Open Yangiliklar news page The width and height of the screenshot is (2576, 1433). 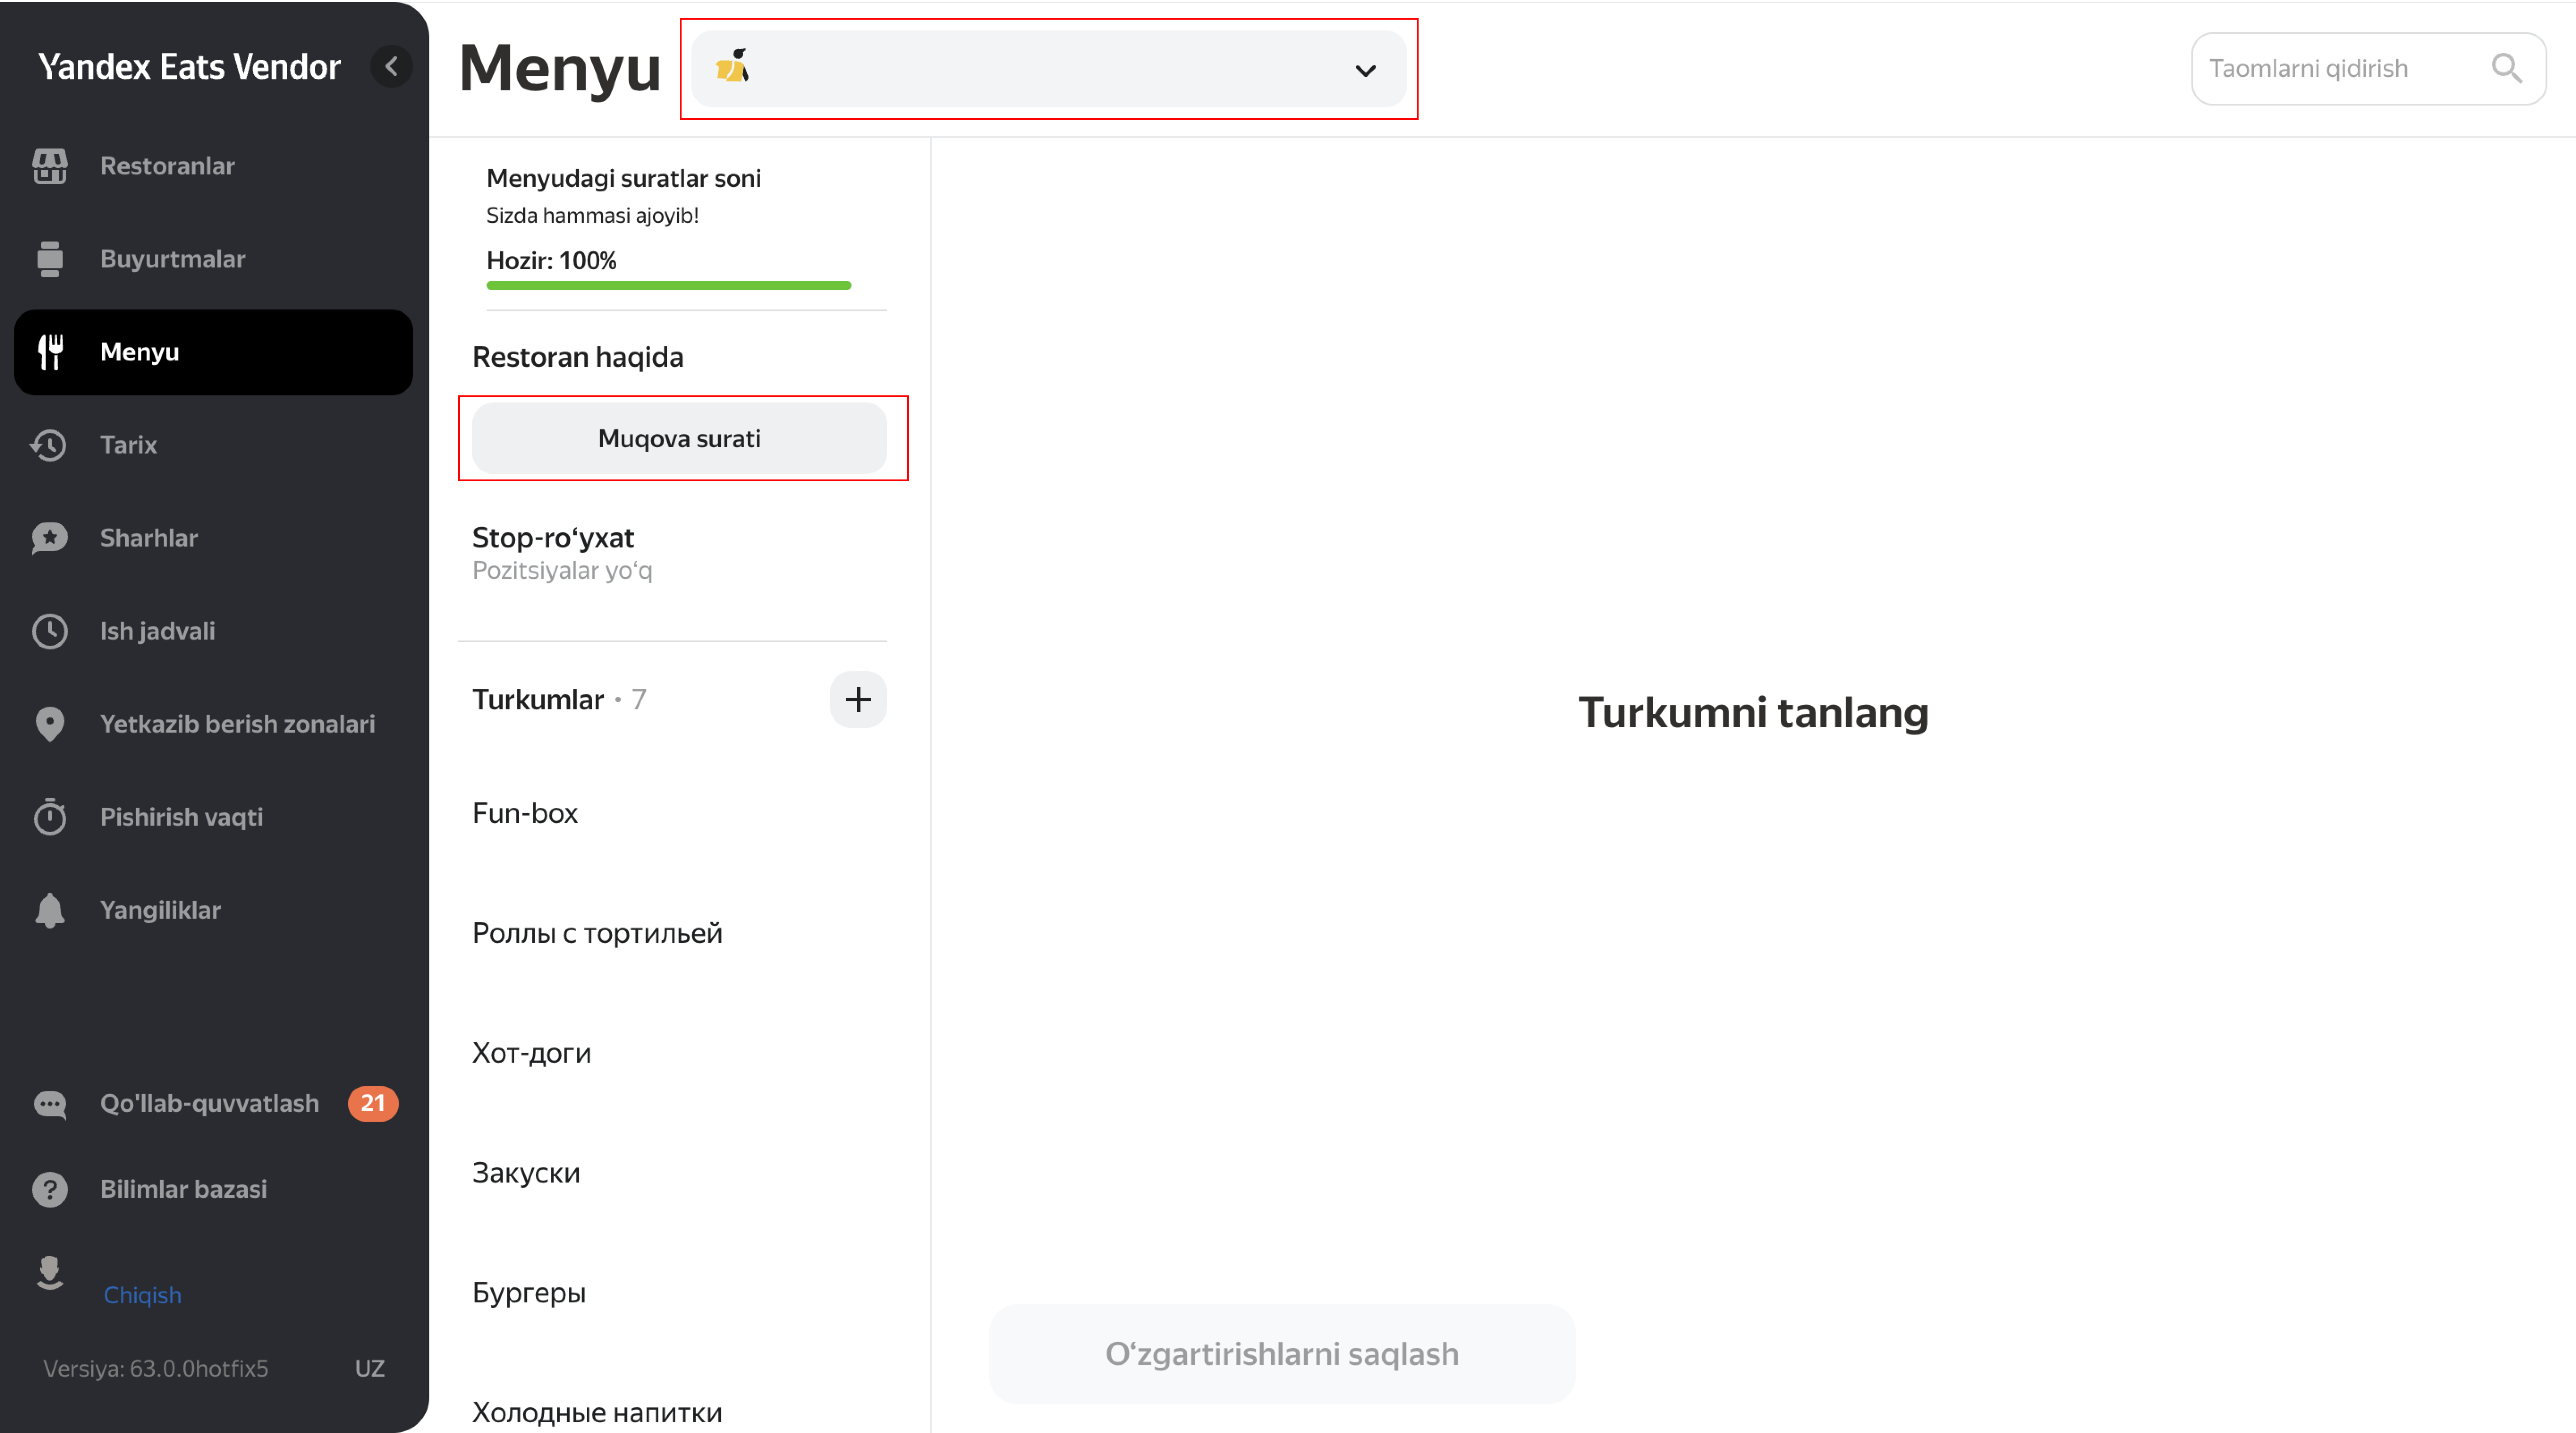tap(160, 910)
